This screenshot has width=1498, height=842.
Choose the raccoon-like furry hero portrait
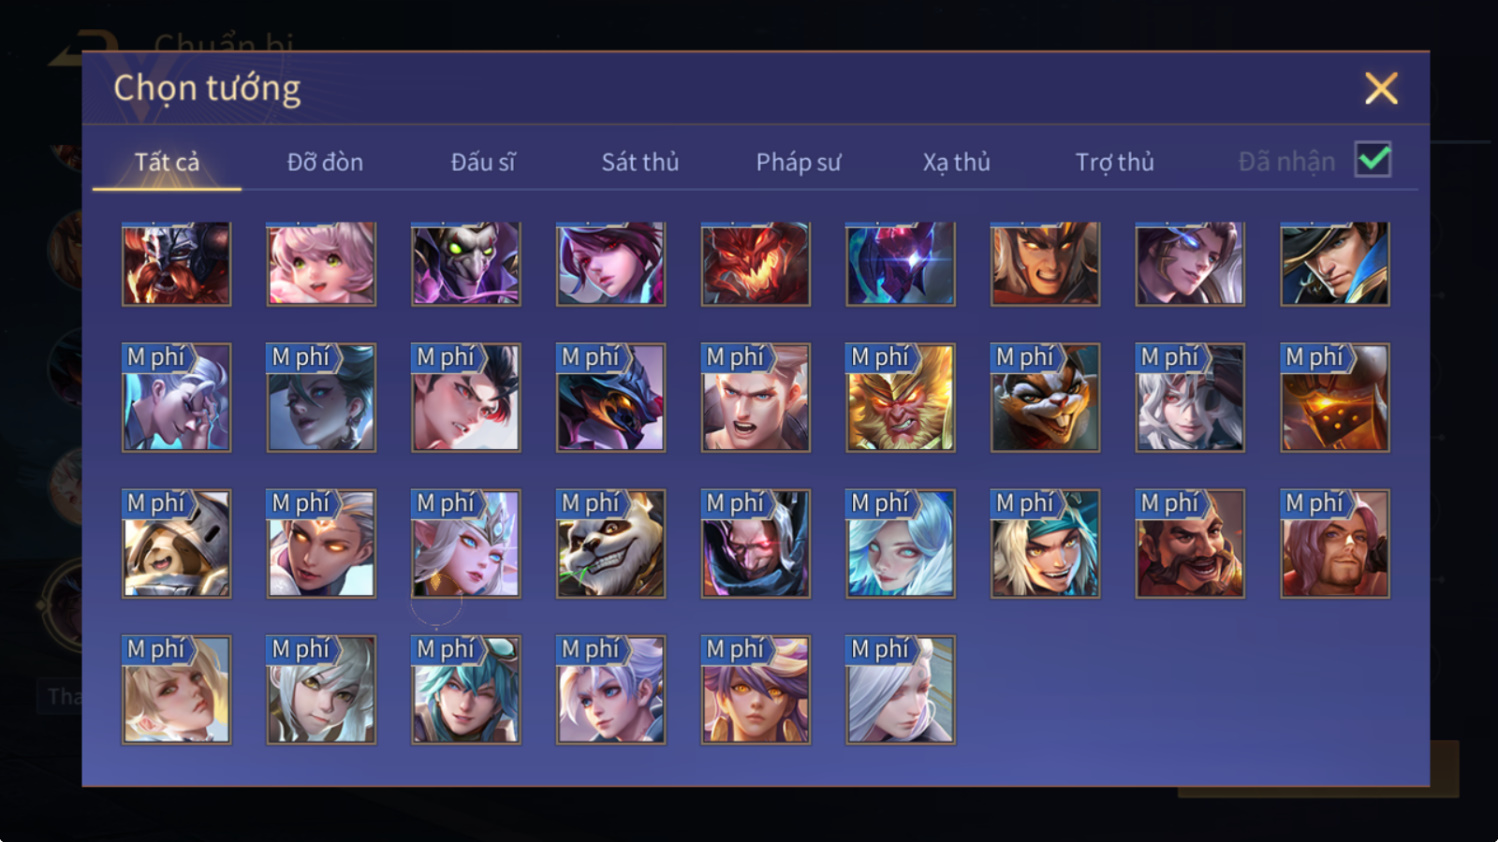1045,398
